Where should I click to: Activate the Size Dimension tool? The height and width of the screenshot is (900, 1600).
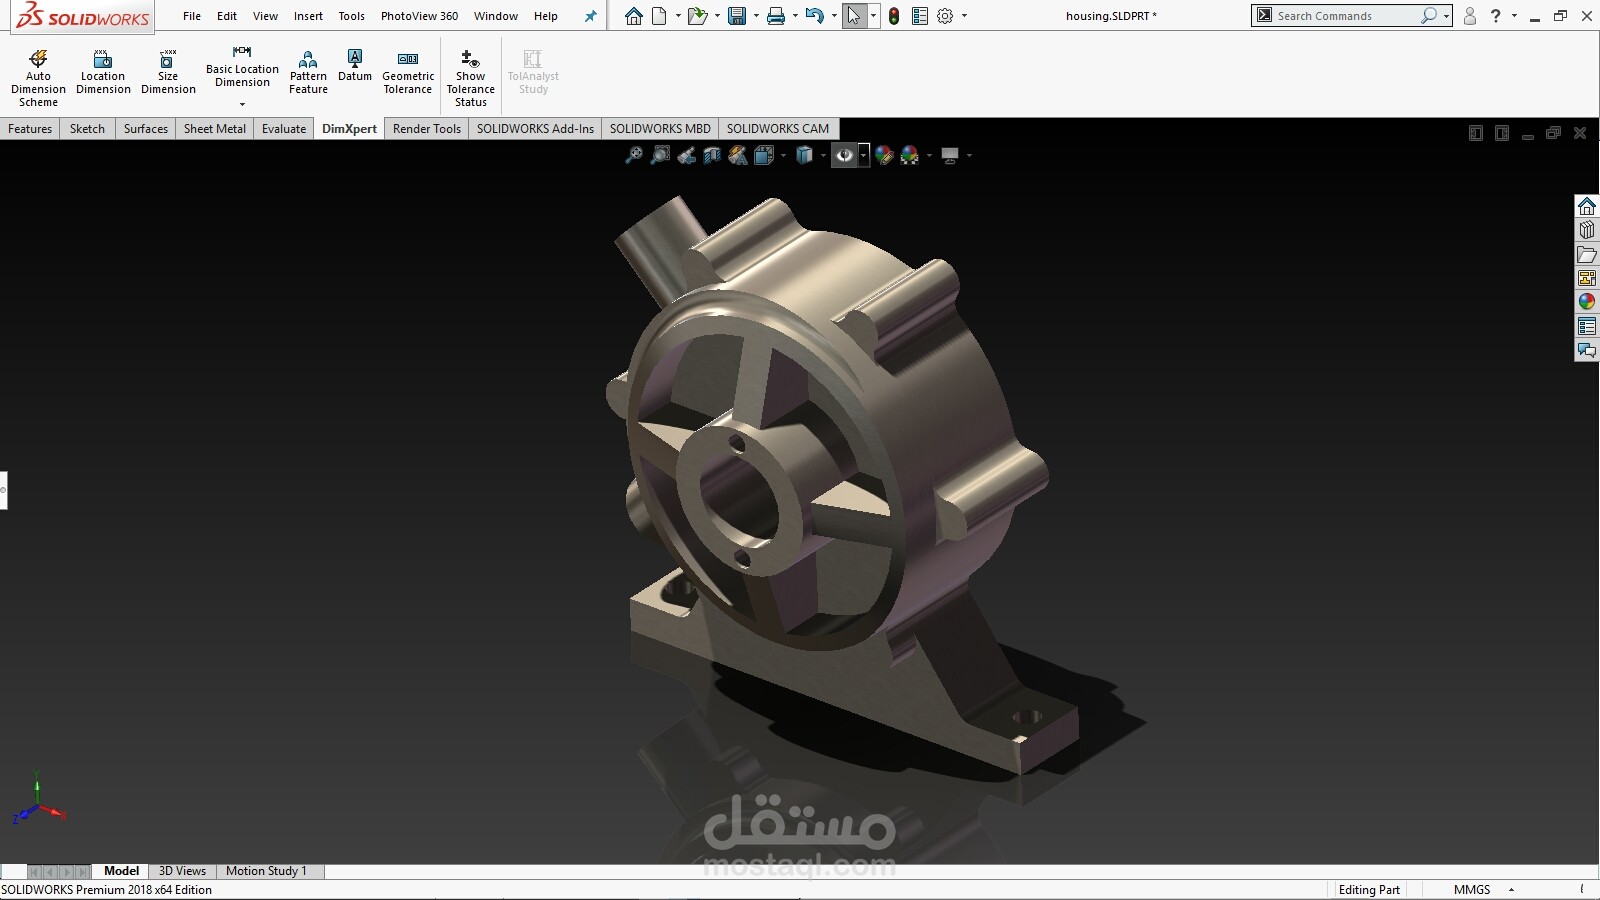[168, 72]
